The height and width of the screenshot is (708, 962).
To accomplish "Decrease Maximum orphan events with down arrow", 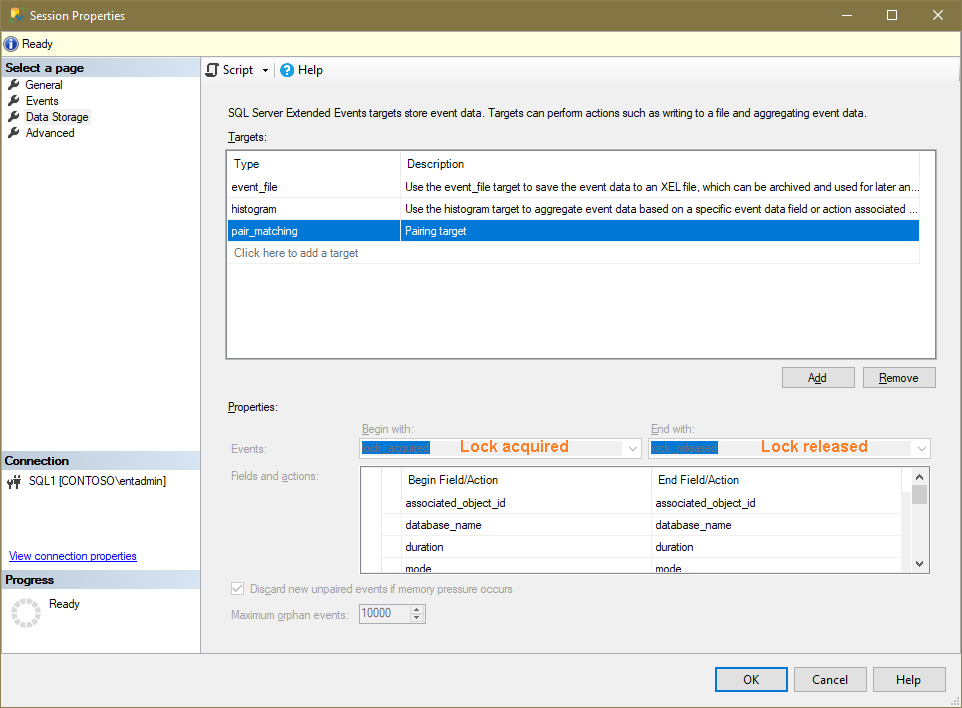I will pyautogui.click(x=417, y=618).
